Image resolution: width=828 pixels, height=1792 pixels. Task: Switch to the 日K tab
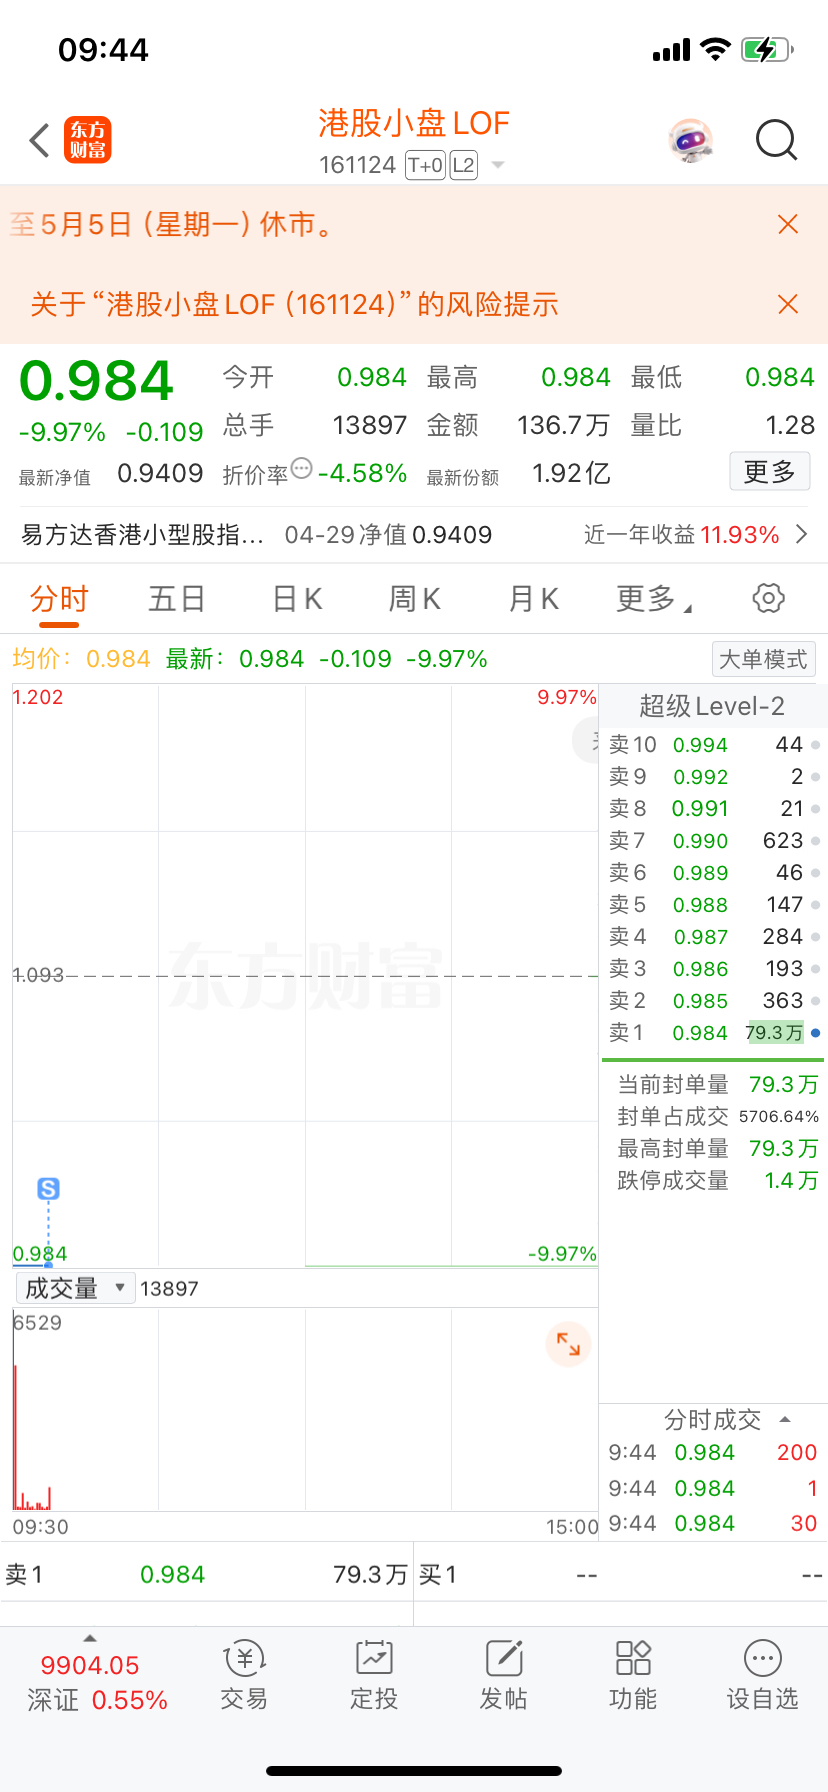[297, 599]
